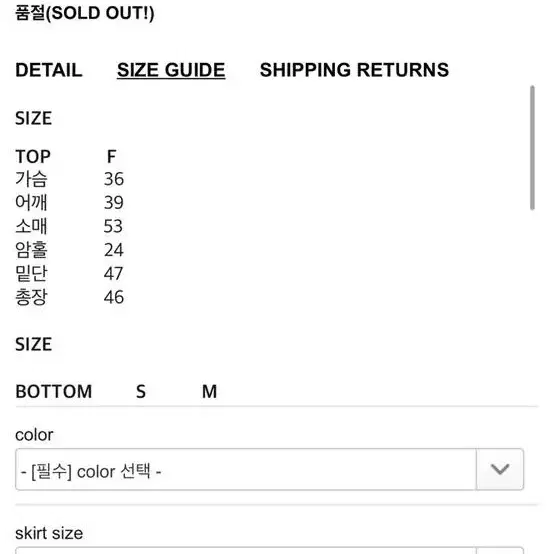Expand the color selection dropdown arrow
This screenshot has width=554, height=554.
[500, 469]
